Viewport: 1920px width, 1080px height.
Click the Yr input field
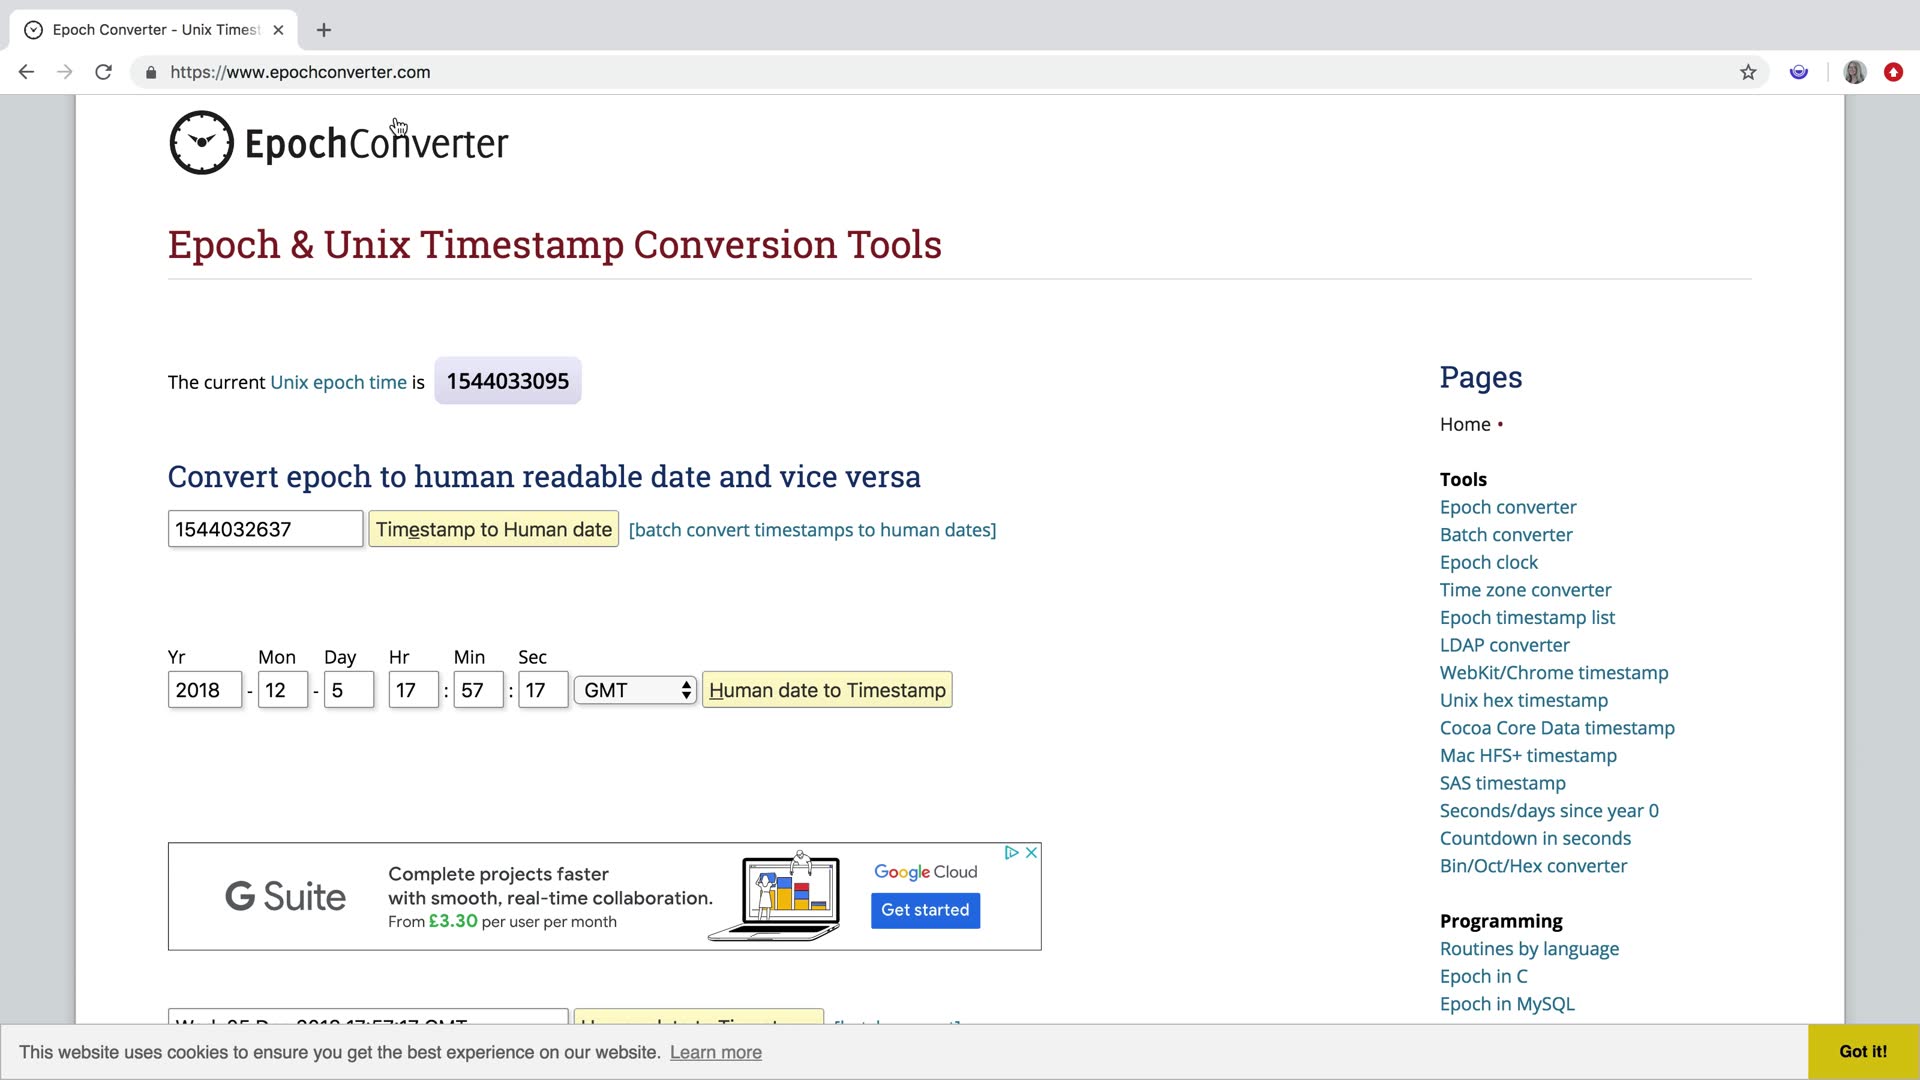[x=204, y=690]
